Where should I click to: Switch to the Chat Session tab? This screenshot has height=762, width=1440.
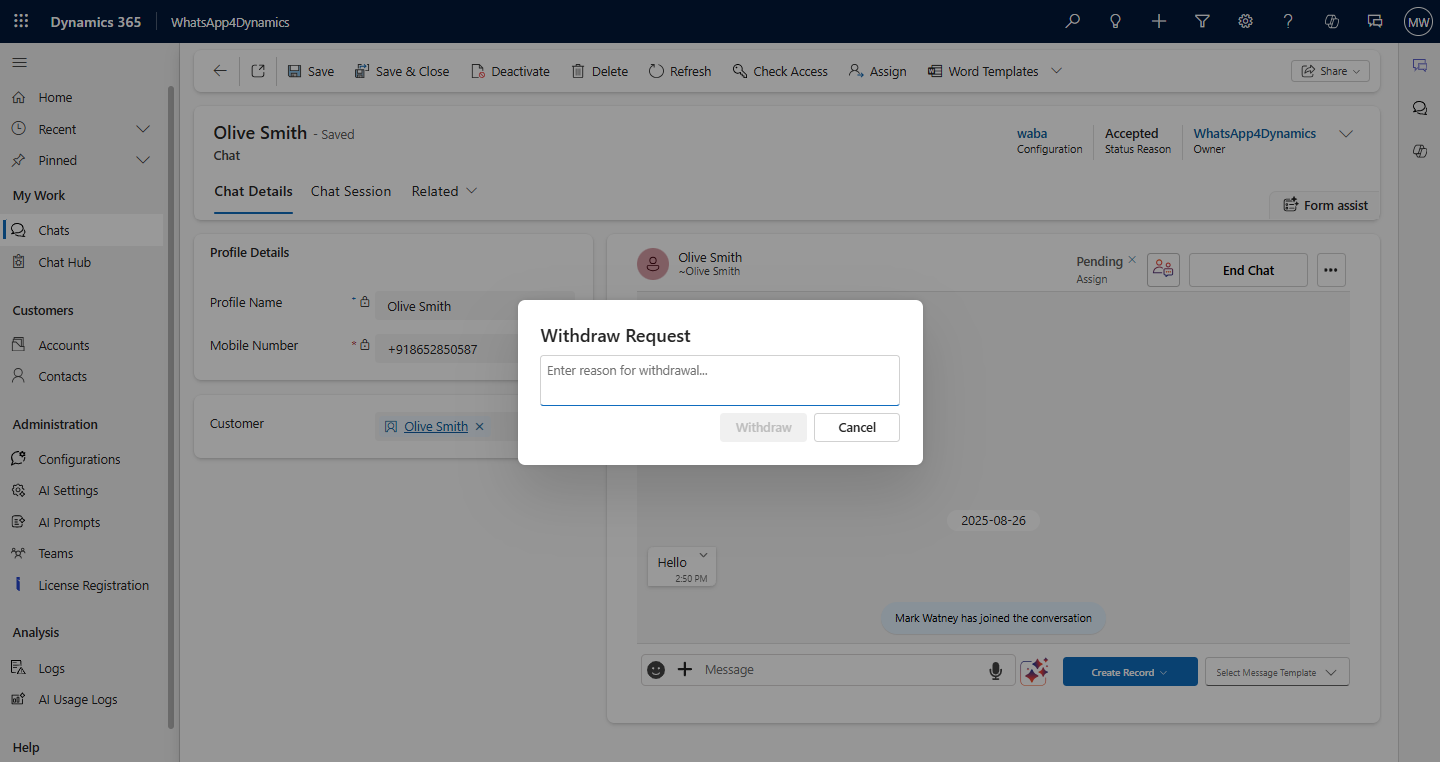pyautogui.click(x=351, y=191)
